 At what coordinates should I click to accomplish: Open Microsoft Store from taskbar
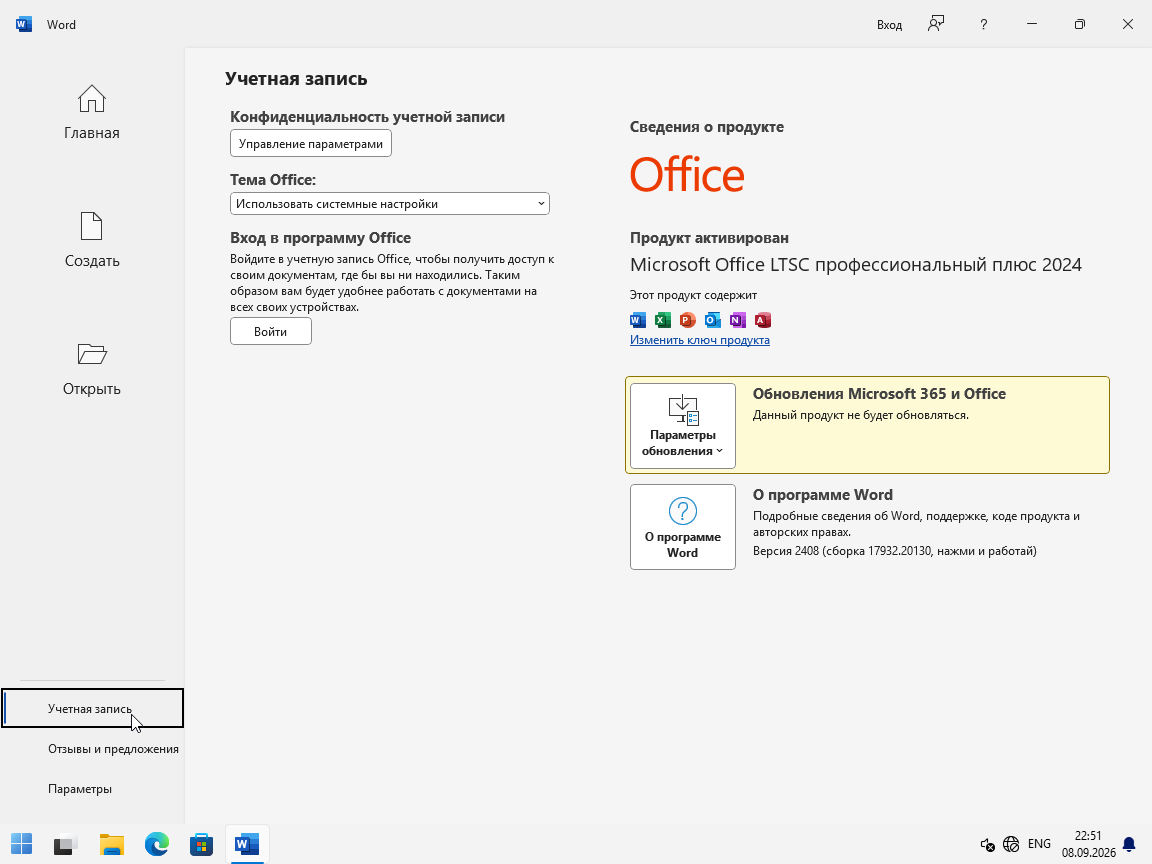[201, 844]
